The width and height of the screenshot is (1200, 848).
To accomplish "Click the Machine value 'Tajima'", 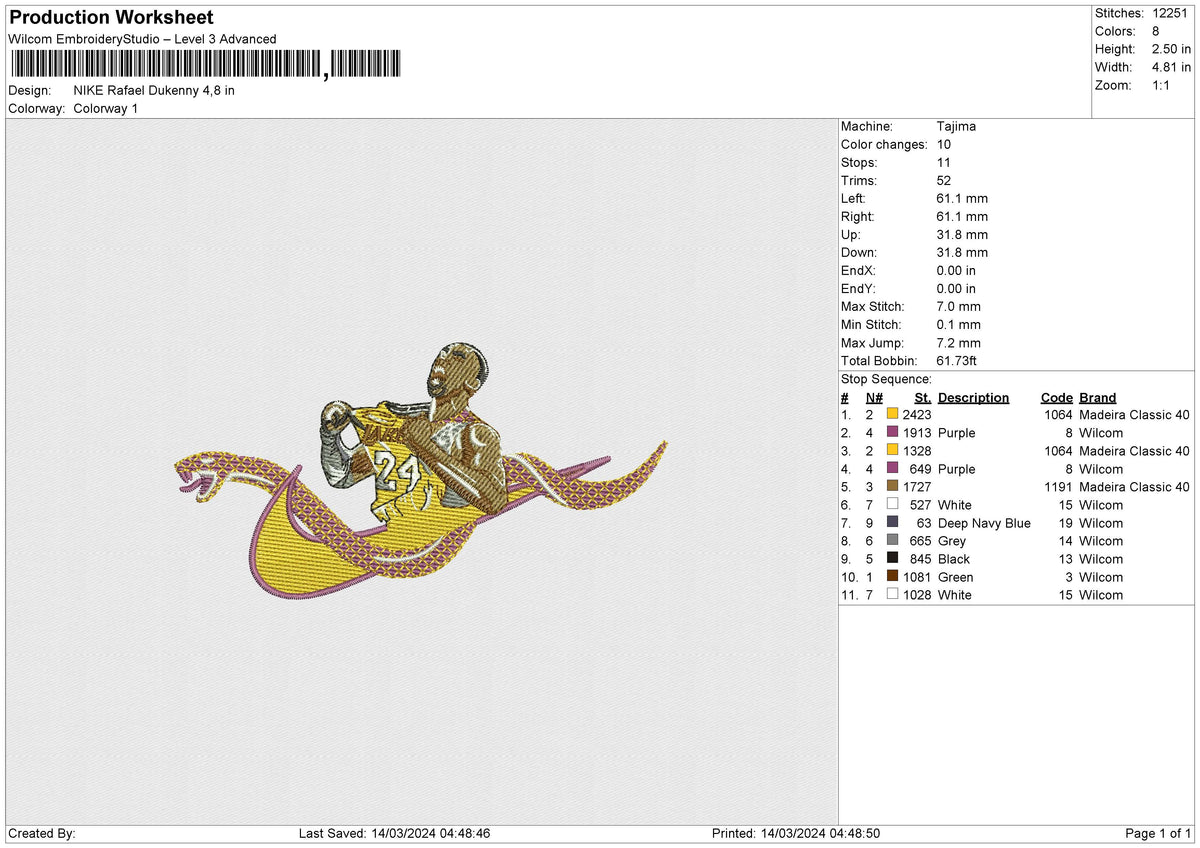I will coord(956,126).
